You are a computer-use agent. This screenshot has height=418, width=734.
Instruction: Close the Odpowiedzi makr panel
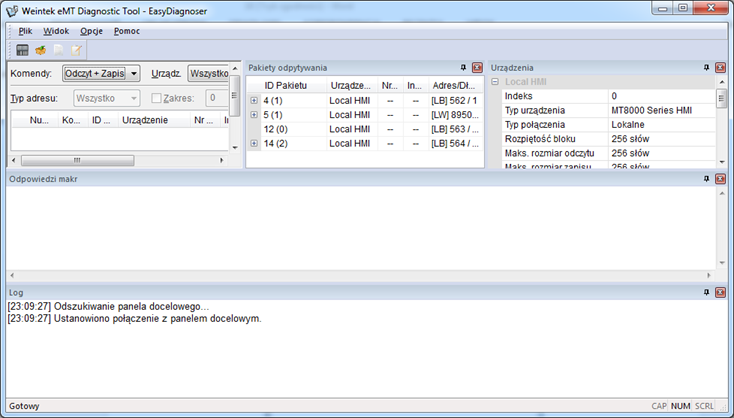[720, 179]
